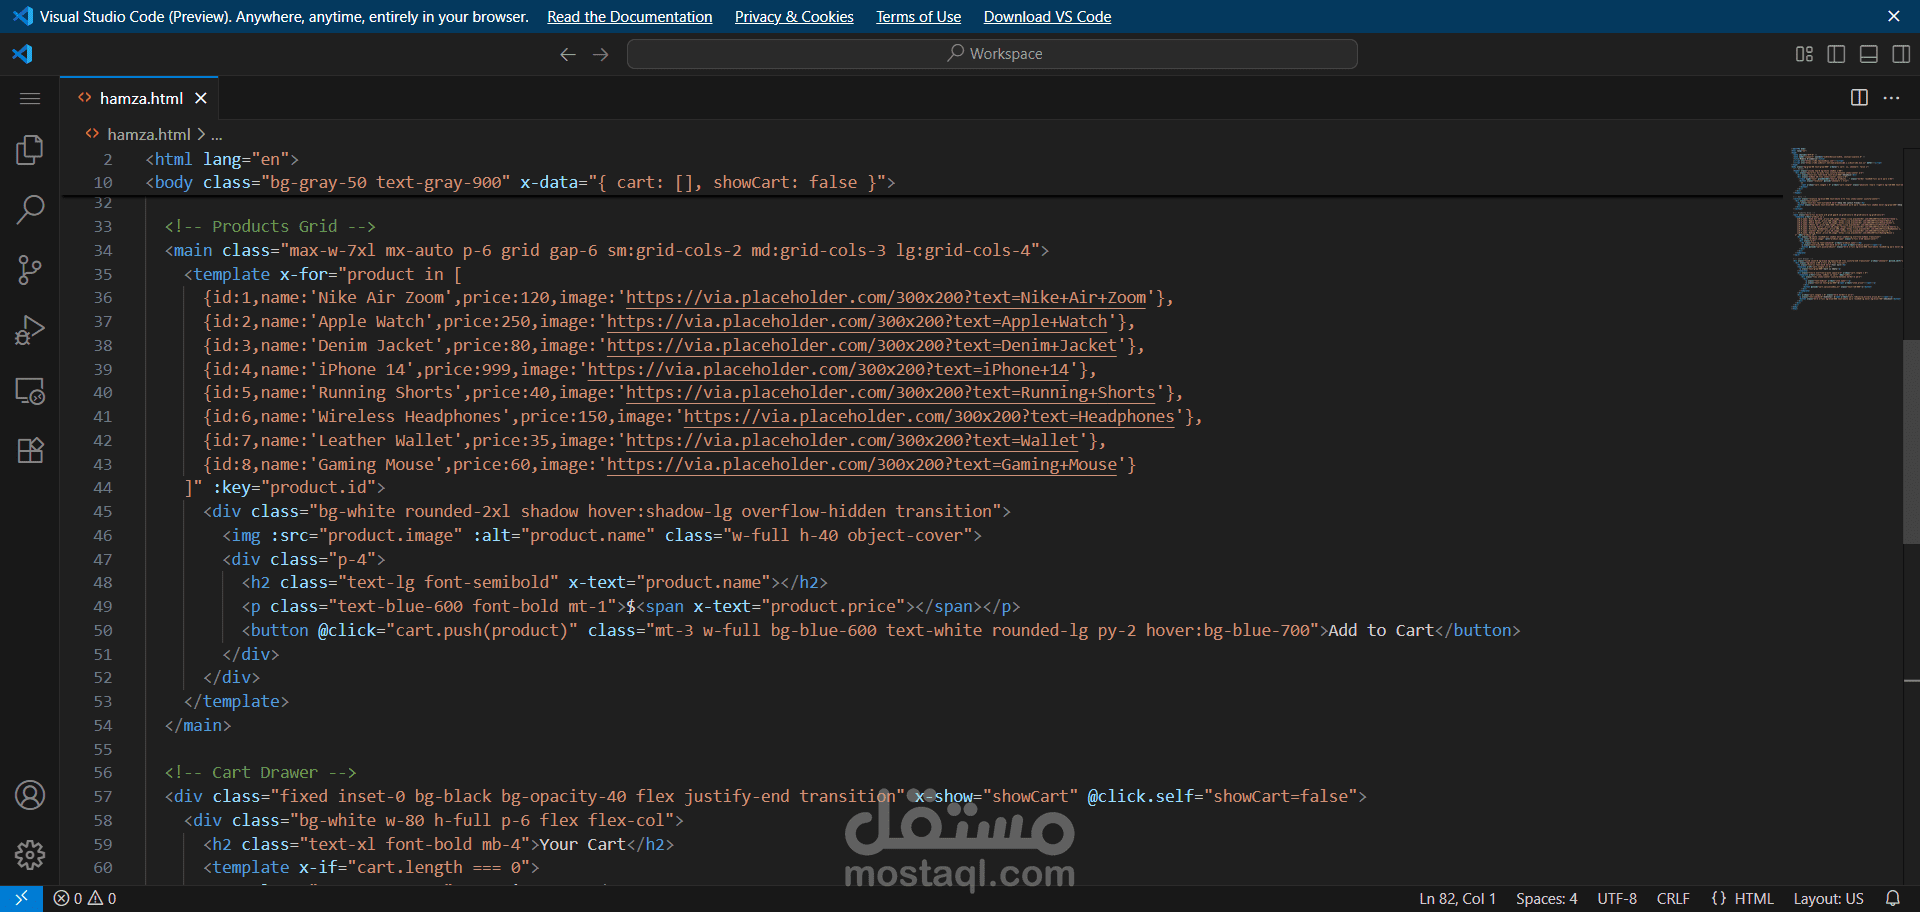Open the Manage gear menu
The height and width of the screenshot is (912, 1920).
pyautogui.click(x=30, y=855)
